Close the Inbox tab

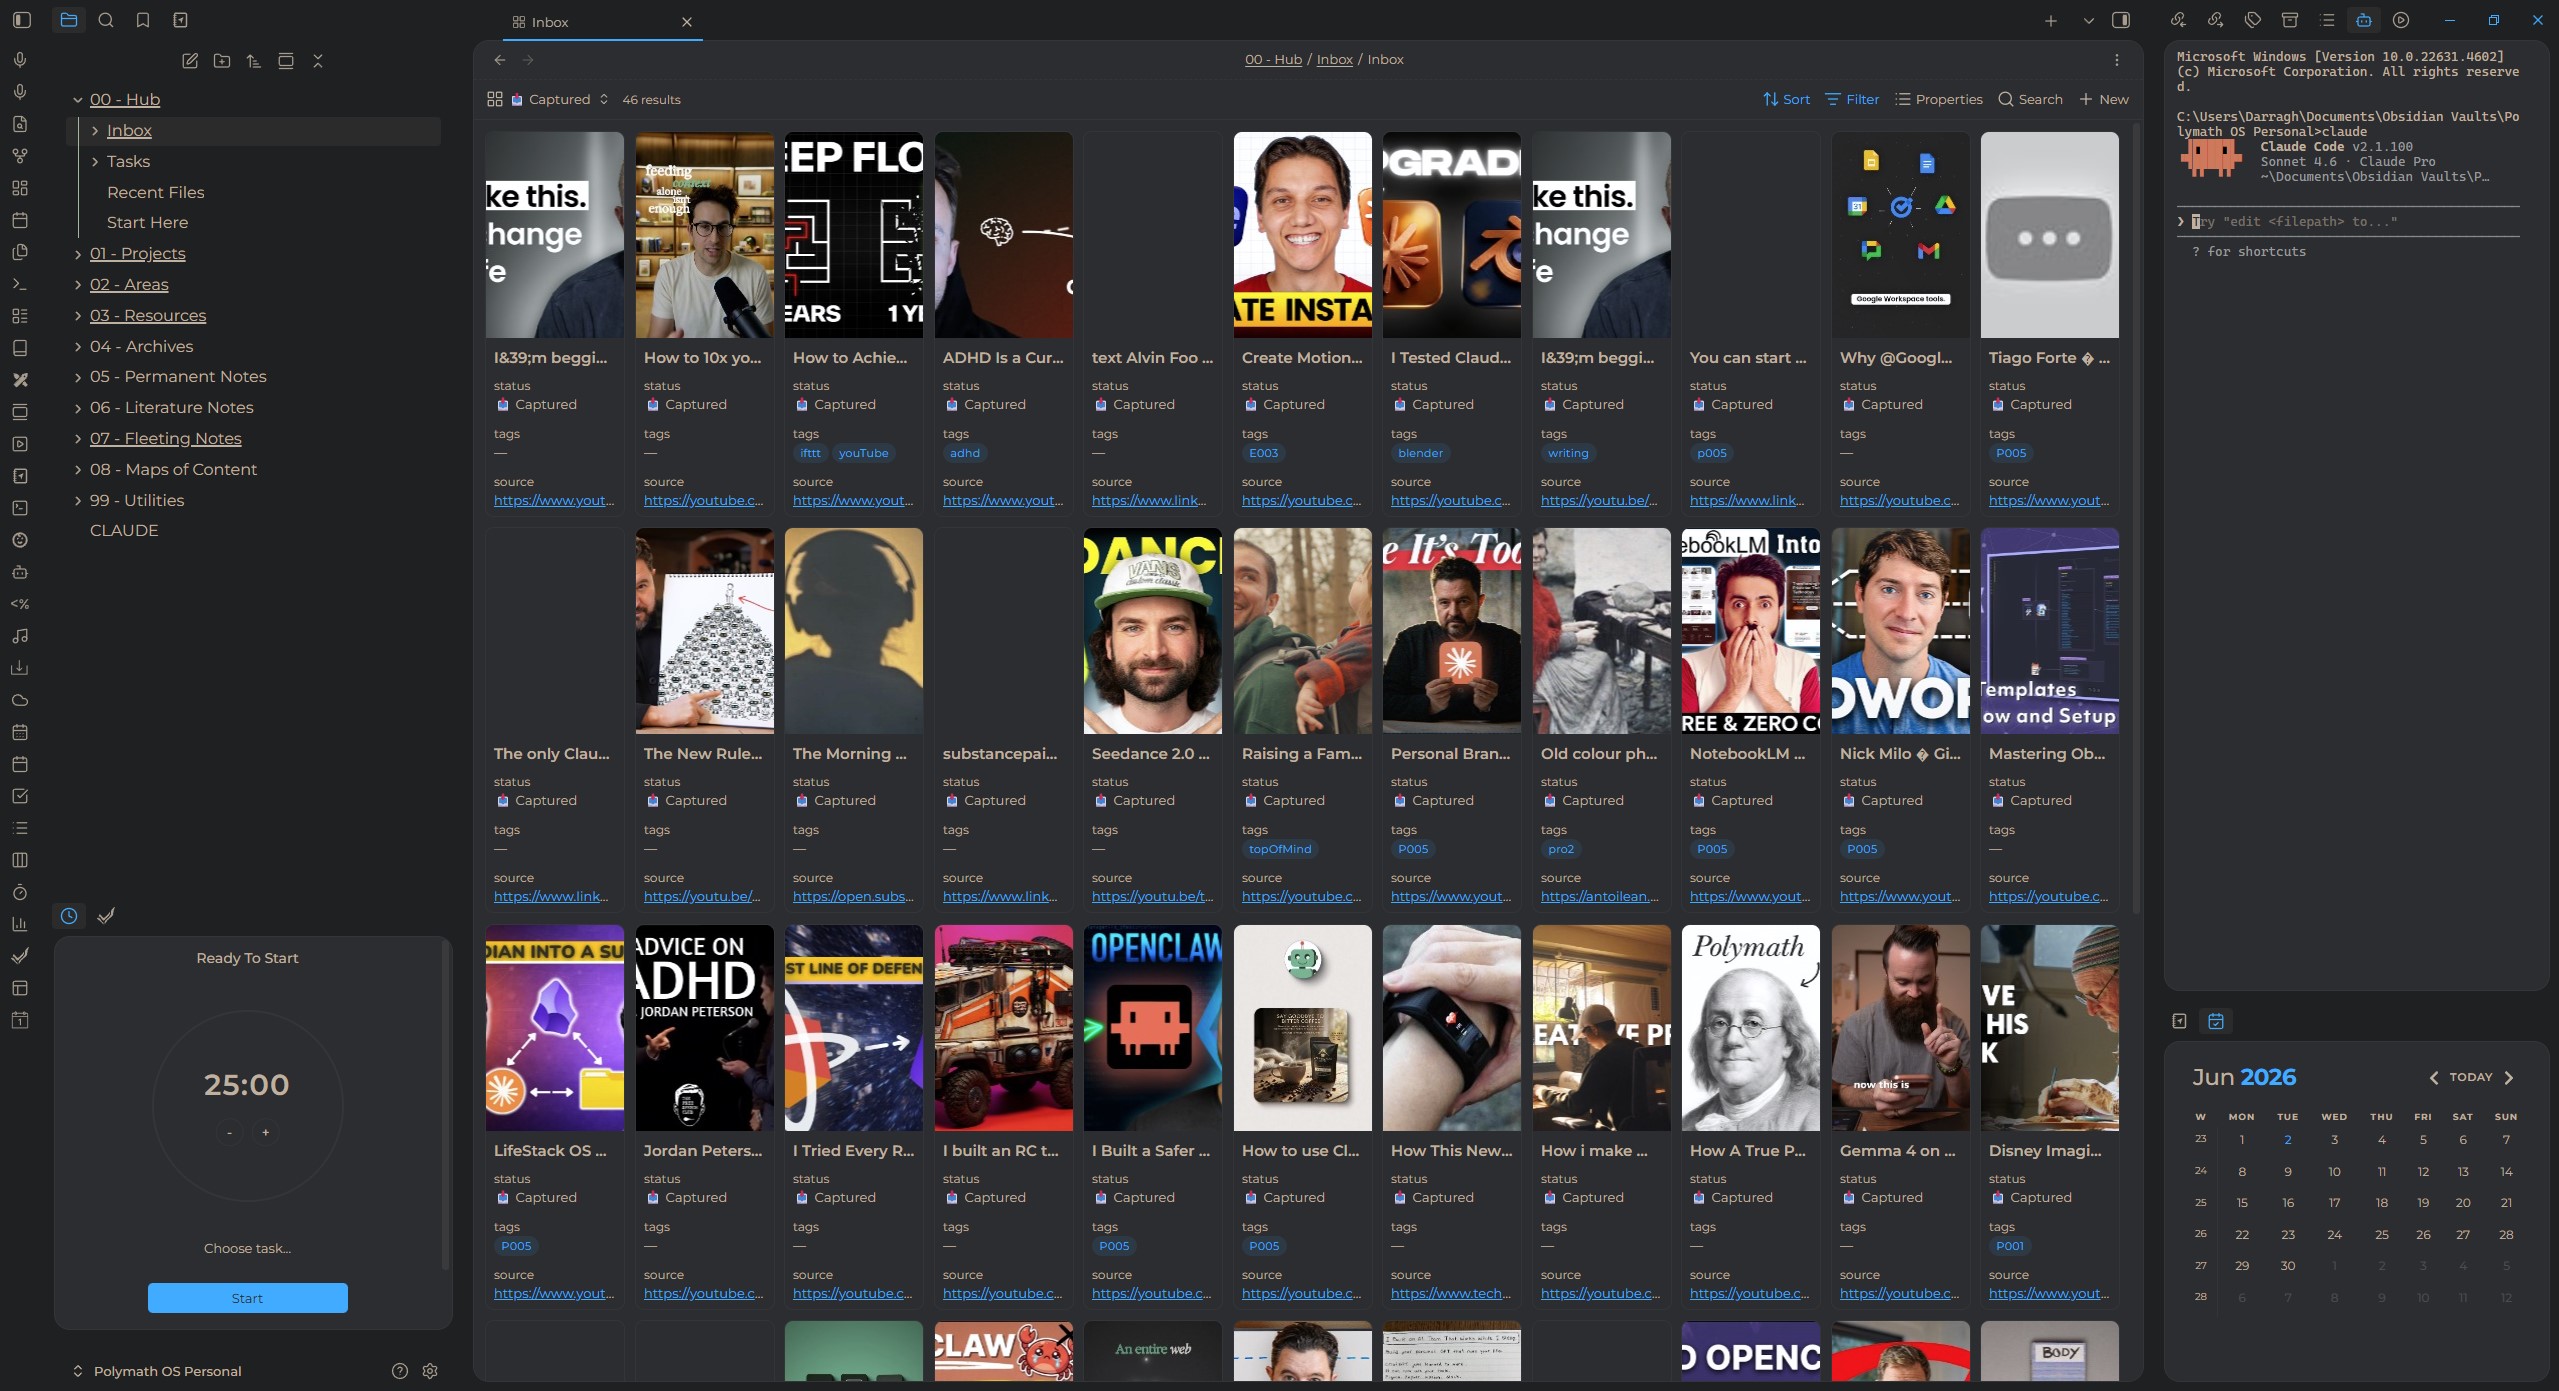[687, 22]
